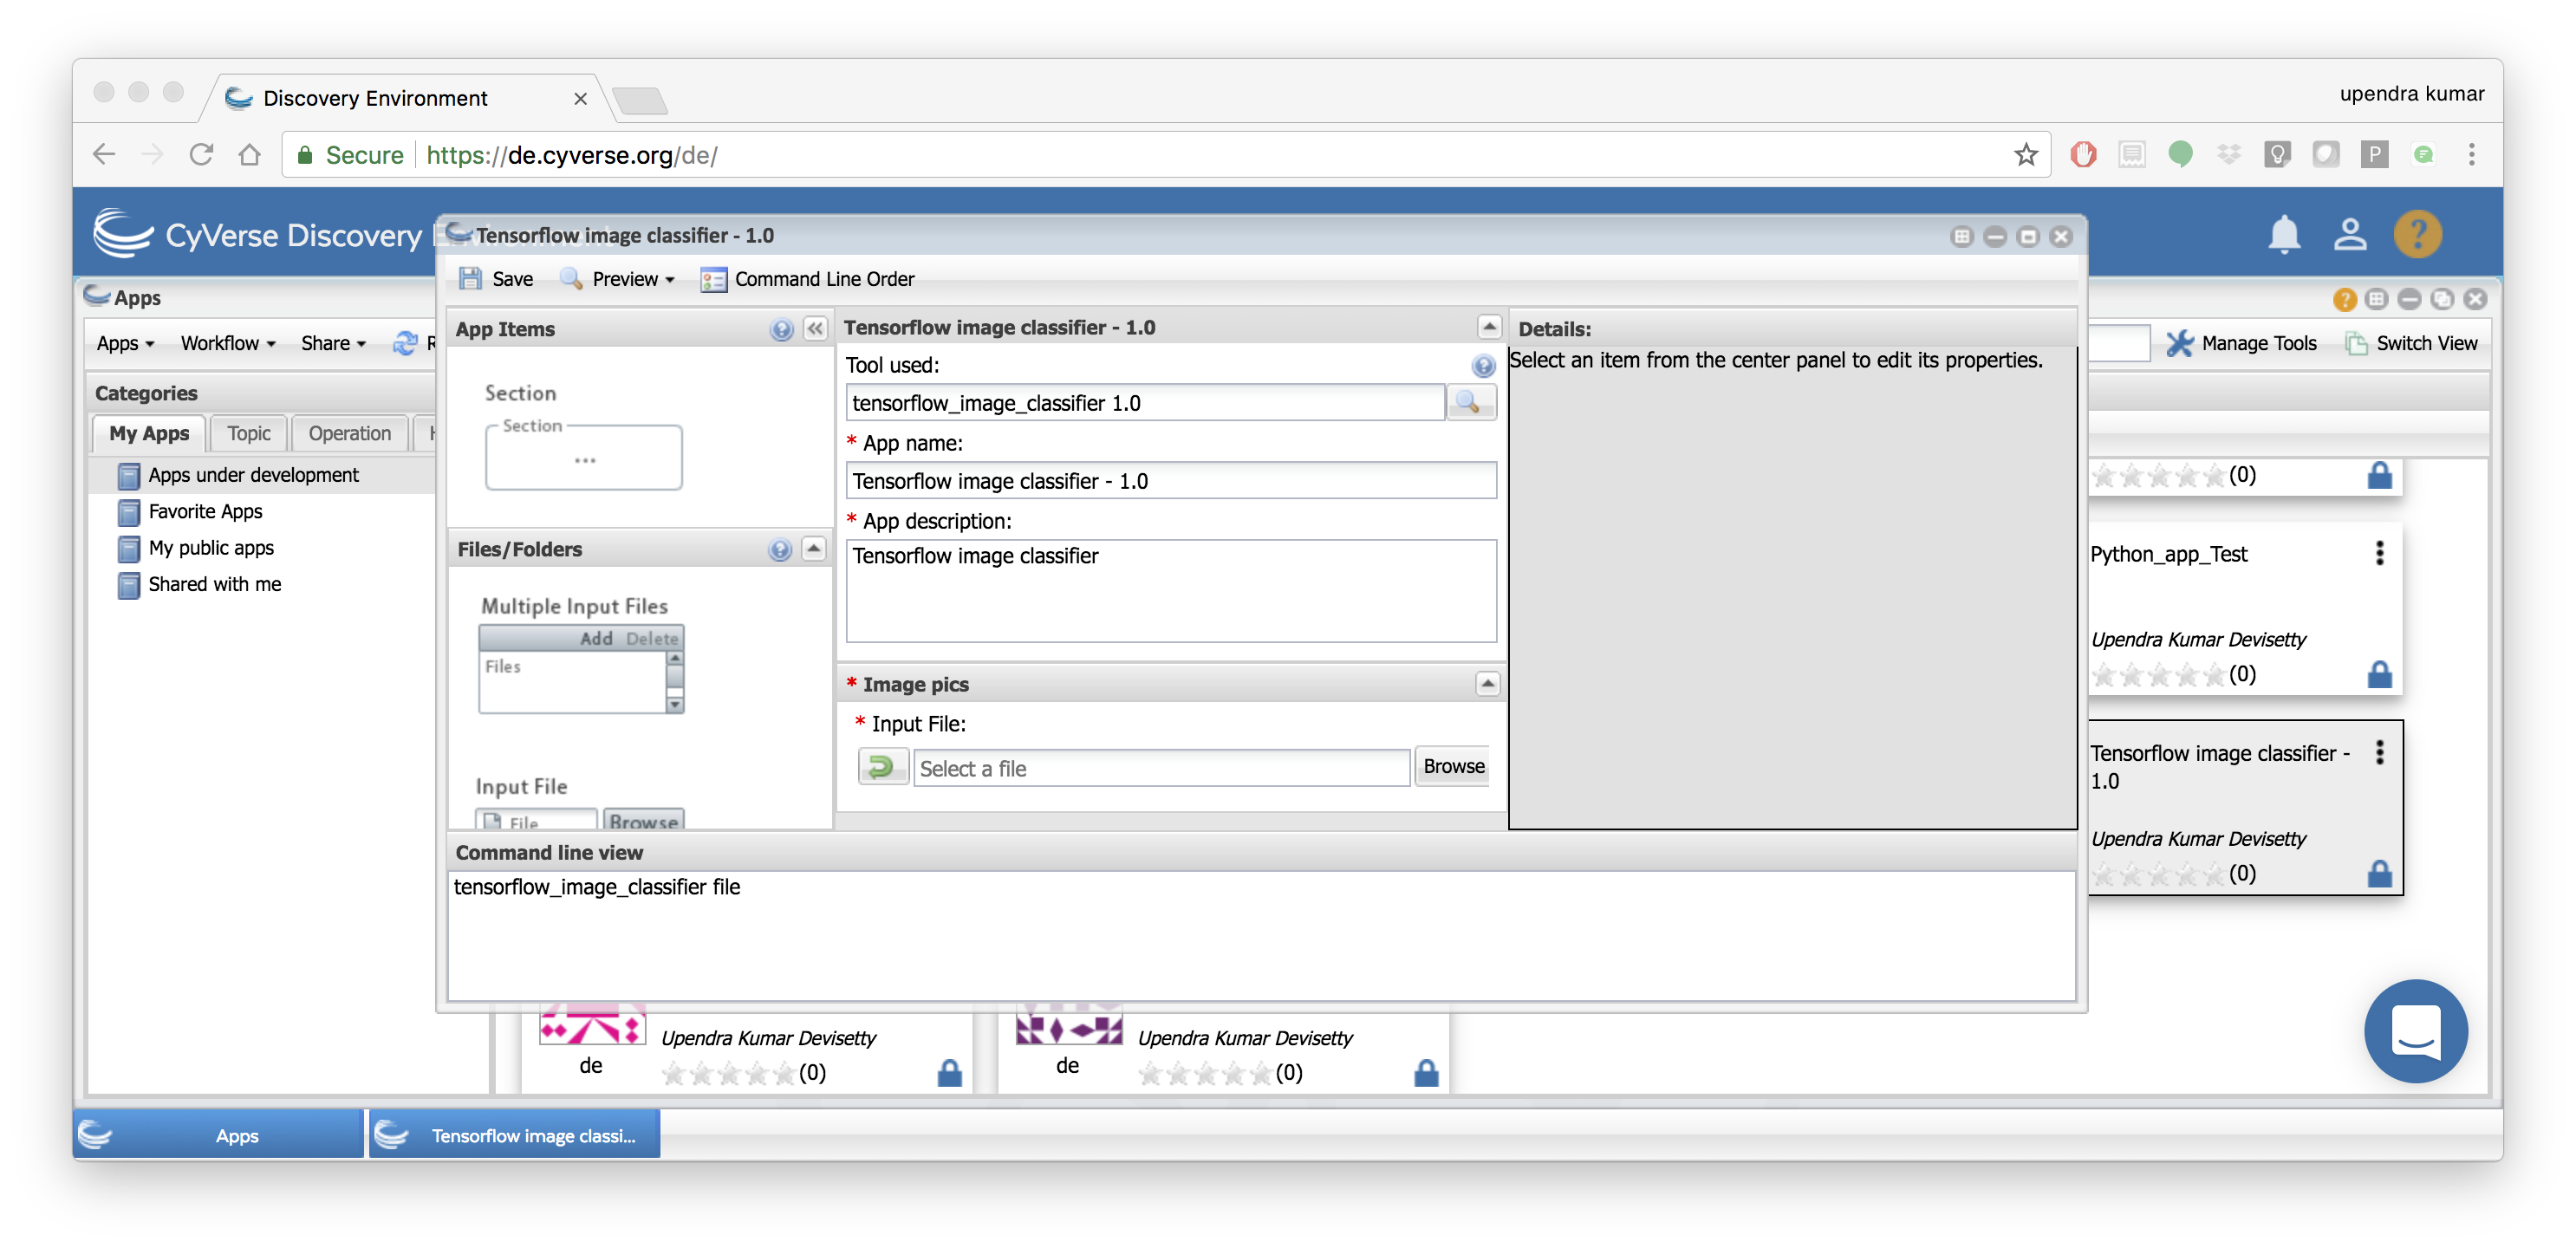The height and width of the screenshot is (1248, 2576).
Task: Click the green chat bubble extension icon
Action: pos(2179,154)
